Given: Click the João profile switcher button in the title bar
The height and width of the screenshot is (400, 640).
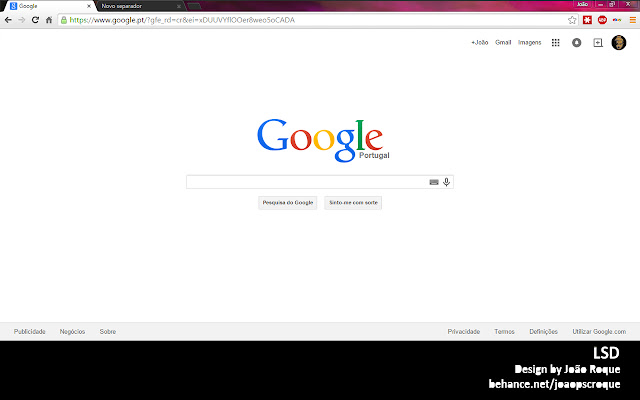Looking at the screenshot, I should coord(582,4).
